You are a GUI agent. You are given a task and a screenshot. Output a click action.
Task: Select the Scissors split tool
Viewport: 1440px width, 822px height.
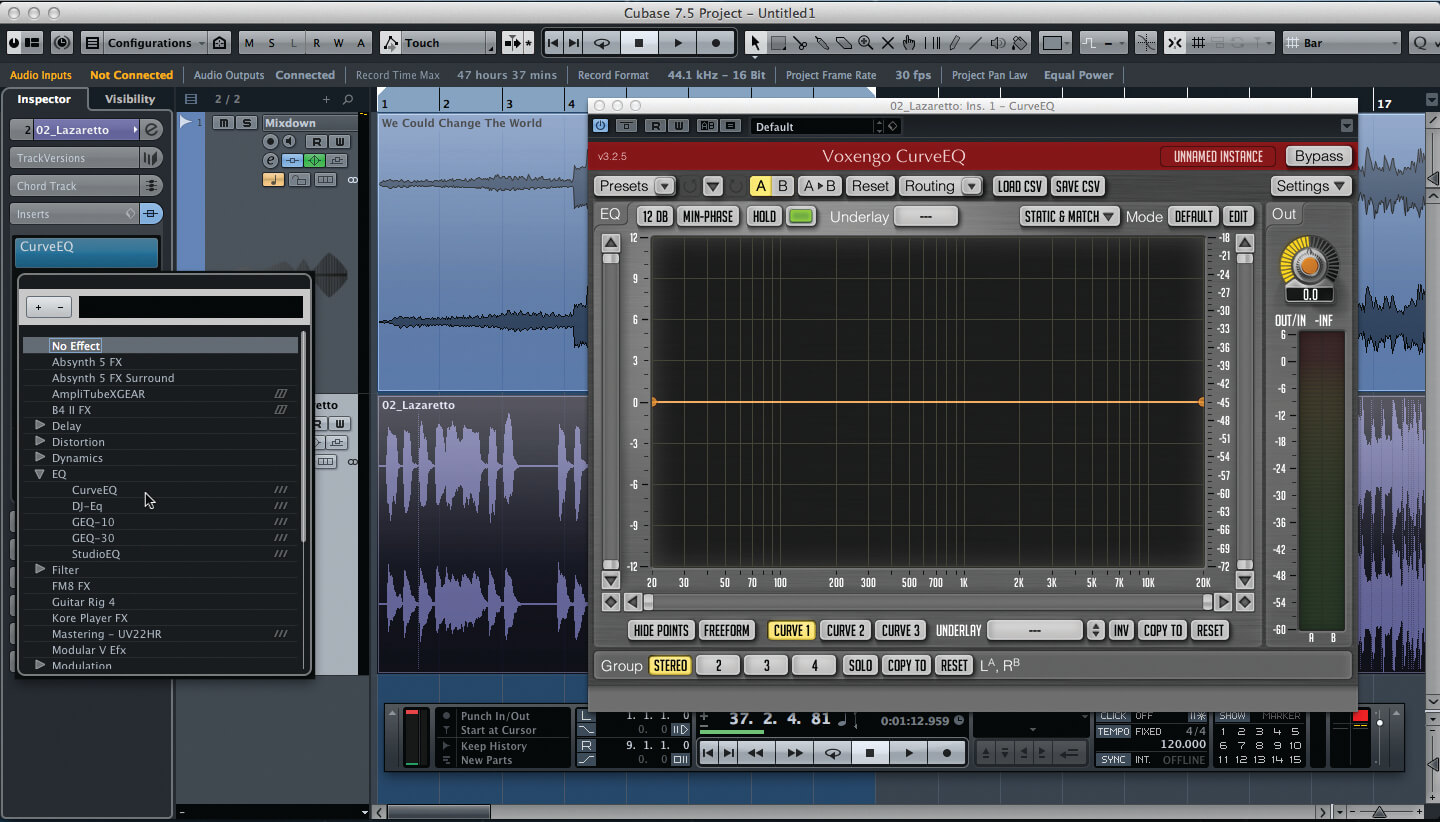tap(799, 43)
